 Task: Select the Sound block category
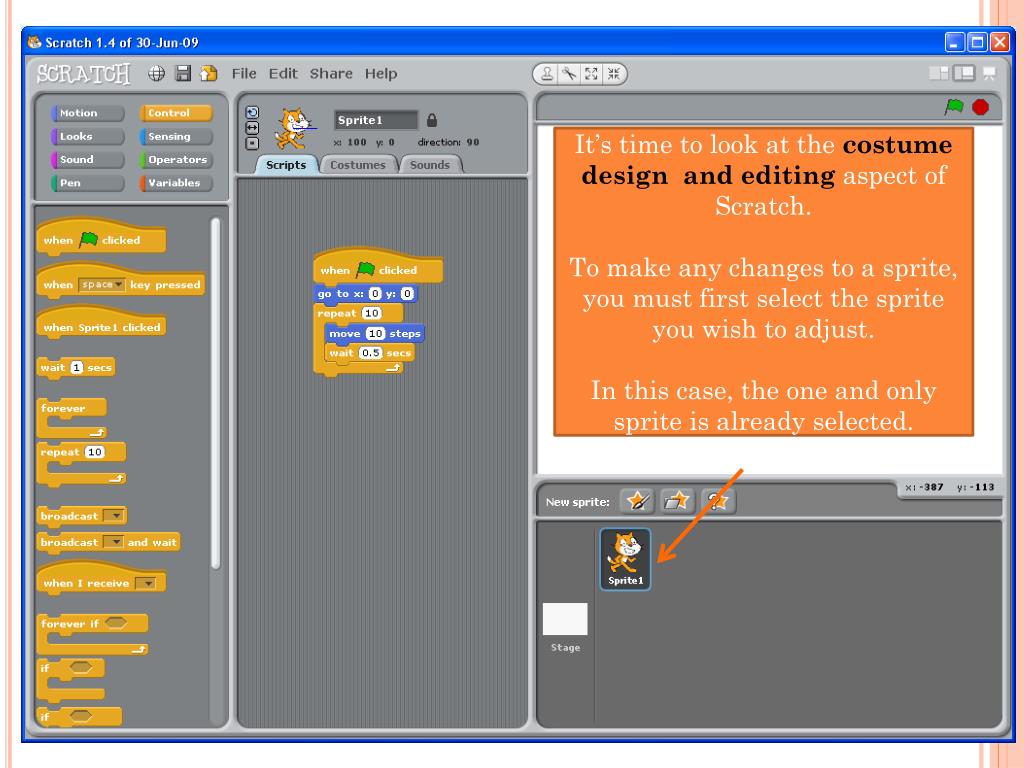[x=88, y=159]
